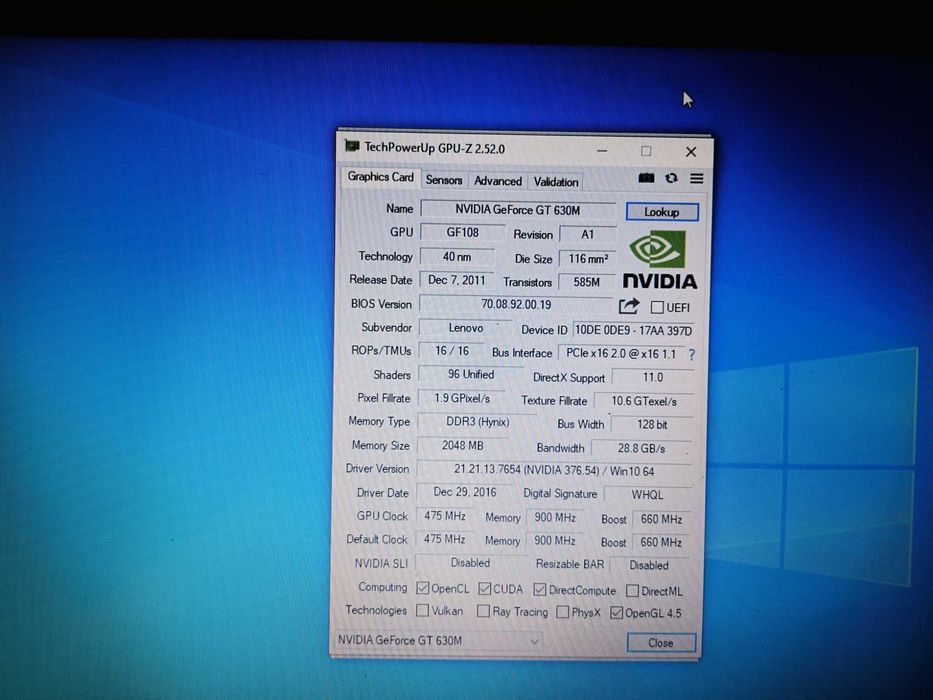Click the Technology value 40 nm

457,257
